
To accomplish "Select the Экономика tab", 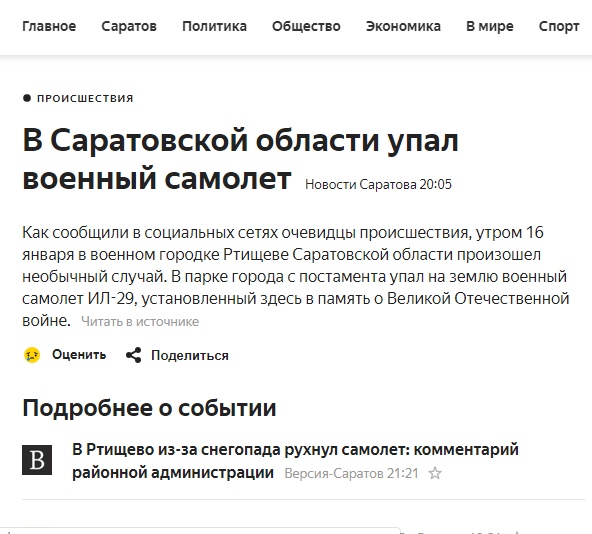I will pyautogui.click(x=403, y=26).
